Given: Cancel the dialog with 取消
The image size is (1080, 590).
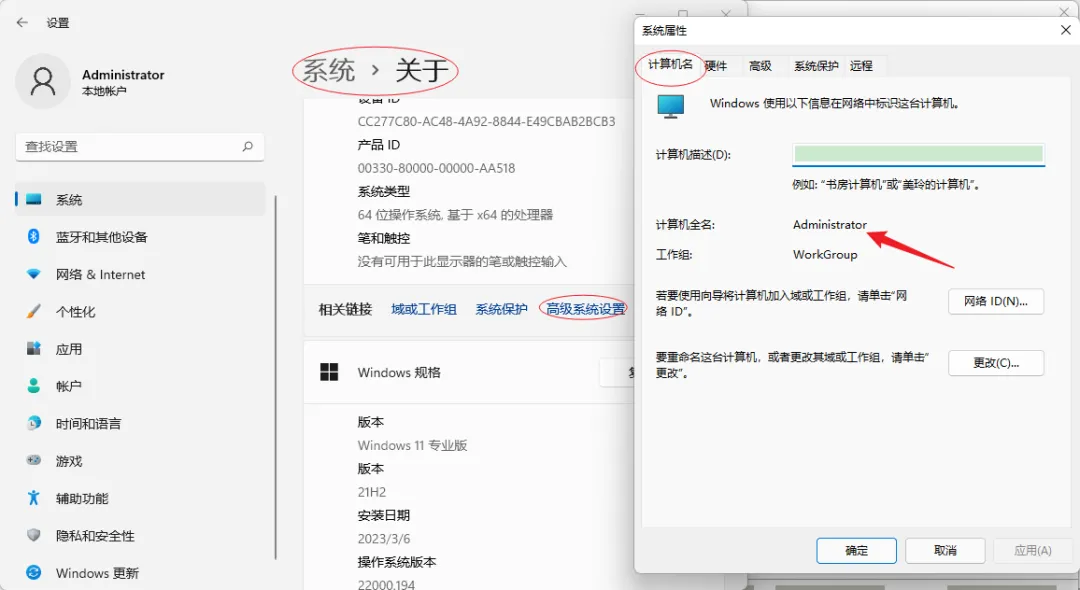Looking at the screenshot, I should point(945,551).
